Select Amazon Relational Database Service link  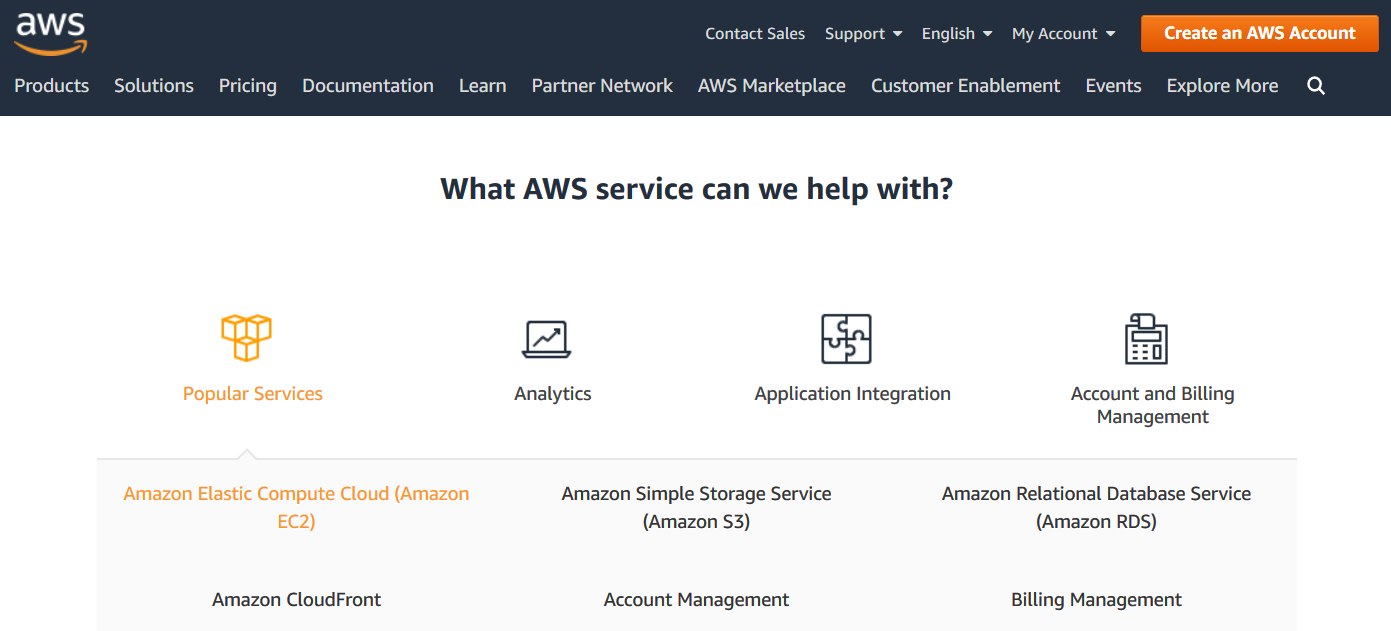(x=1096, y=507)
